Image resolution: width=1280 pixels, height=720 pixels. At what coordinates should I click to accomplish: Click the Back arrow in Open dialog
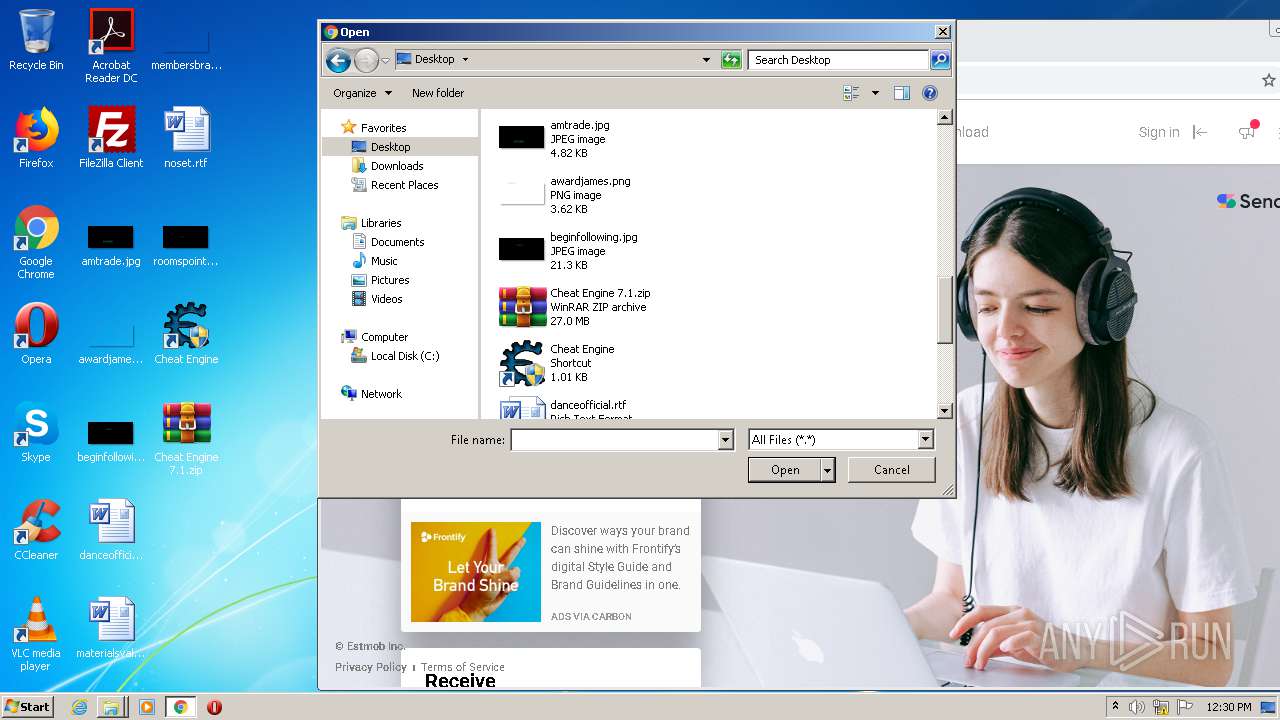[338, 60]
